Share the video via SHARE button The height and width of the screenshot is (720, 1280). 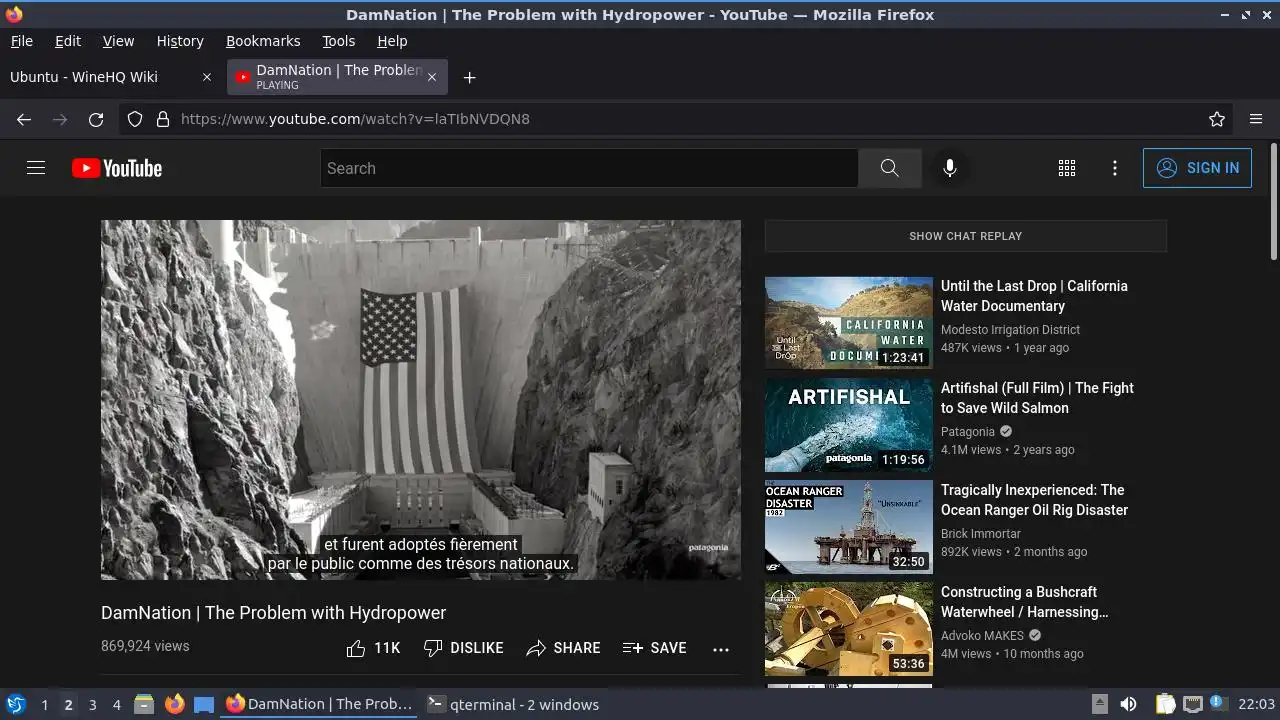[563, 648]
